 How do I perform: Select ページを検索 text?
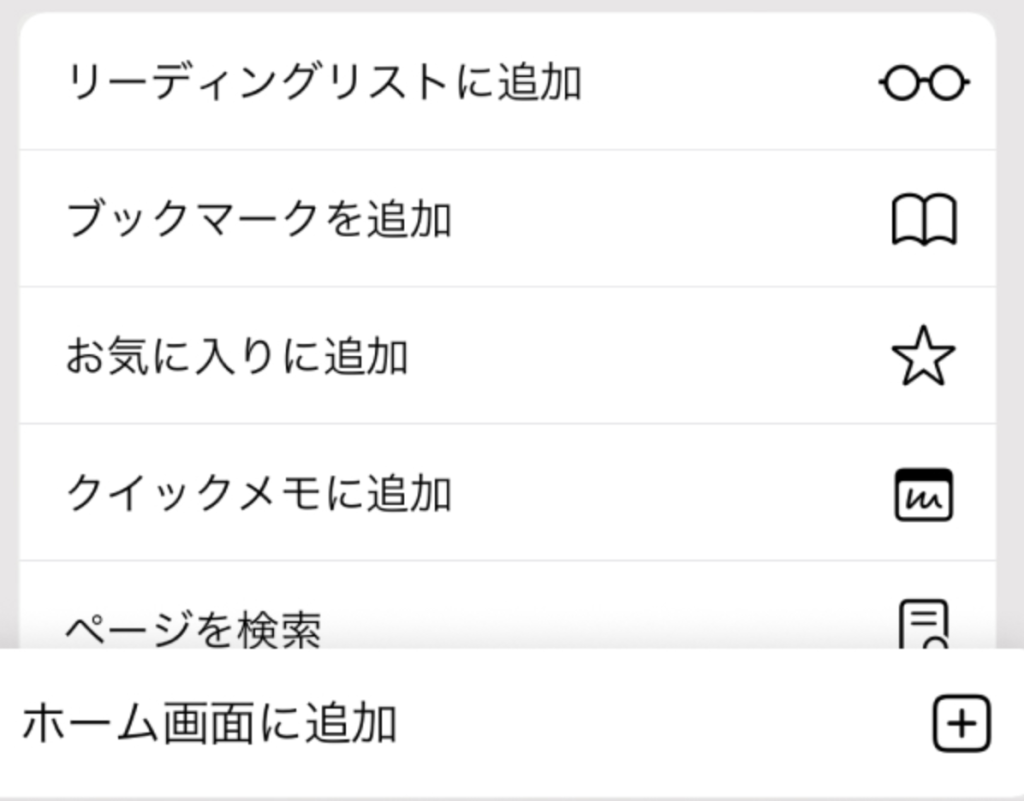[194, 629]
